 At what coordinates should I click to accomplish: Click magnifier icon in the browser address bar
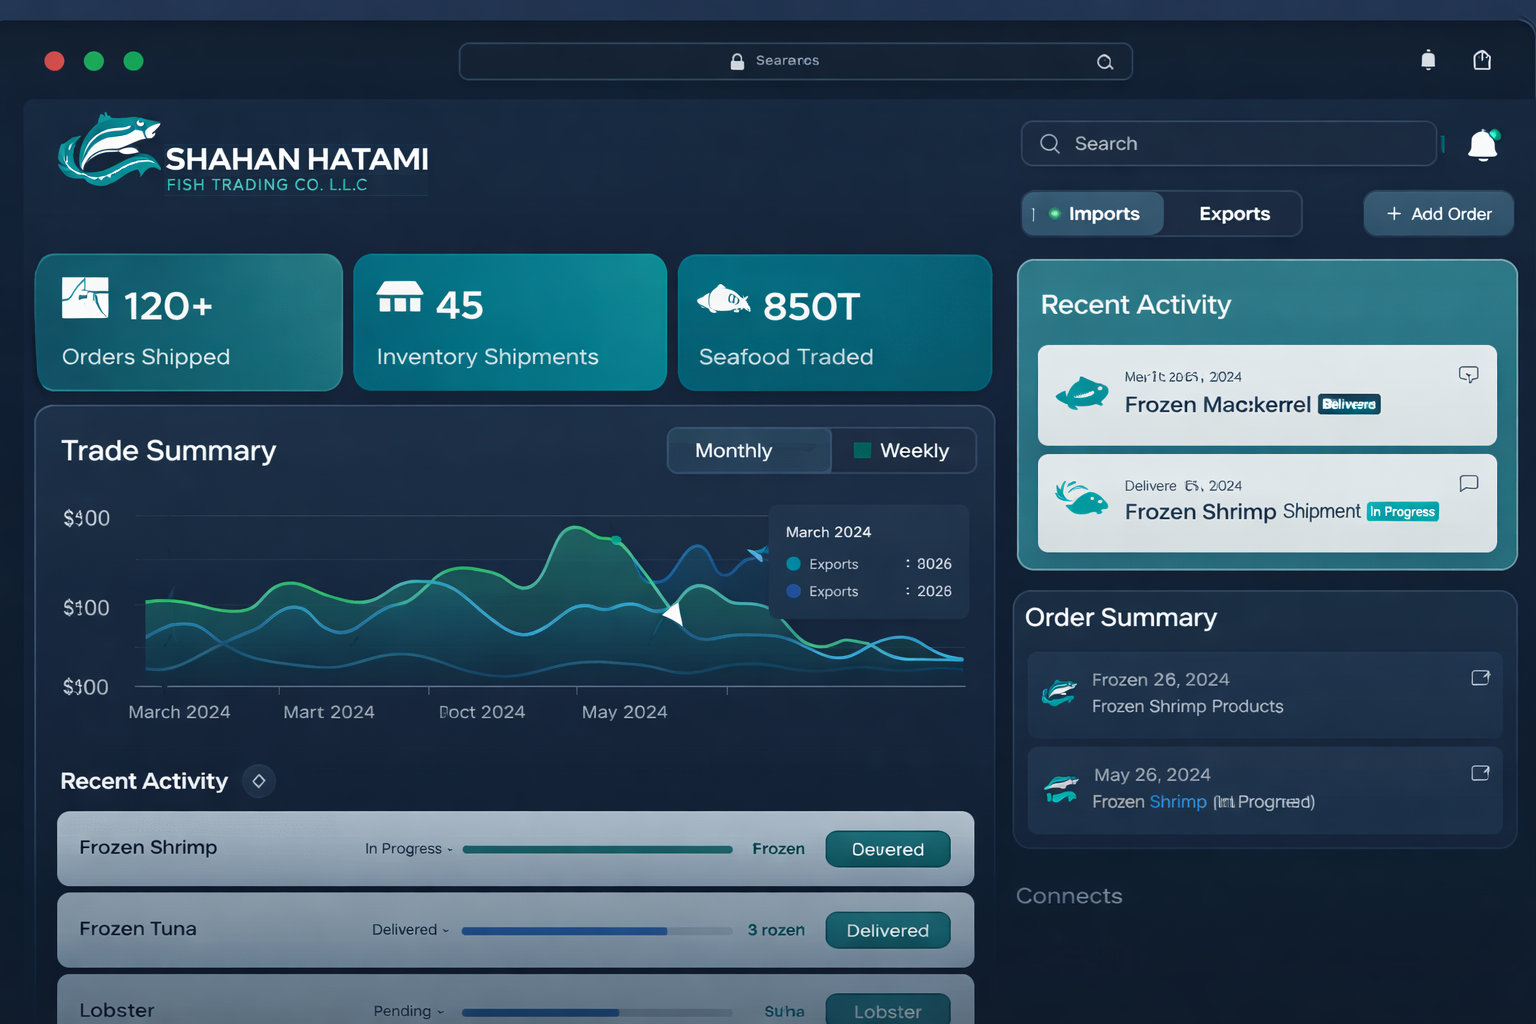pos(1104,62)
